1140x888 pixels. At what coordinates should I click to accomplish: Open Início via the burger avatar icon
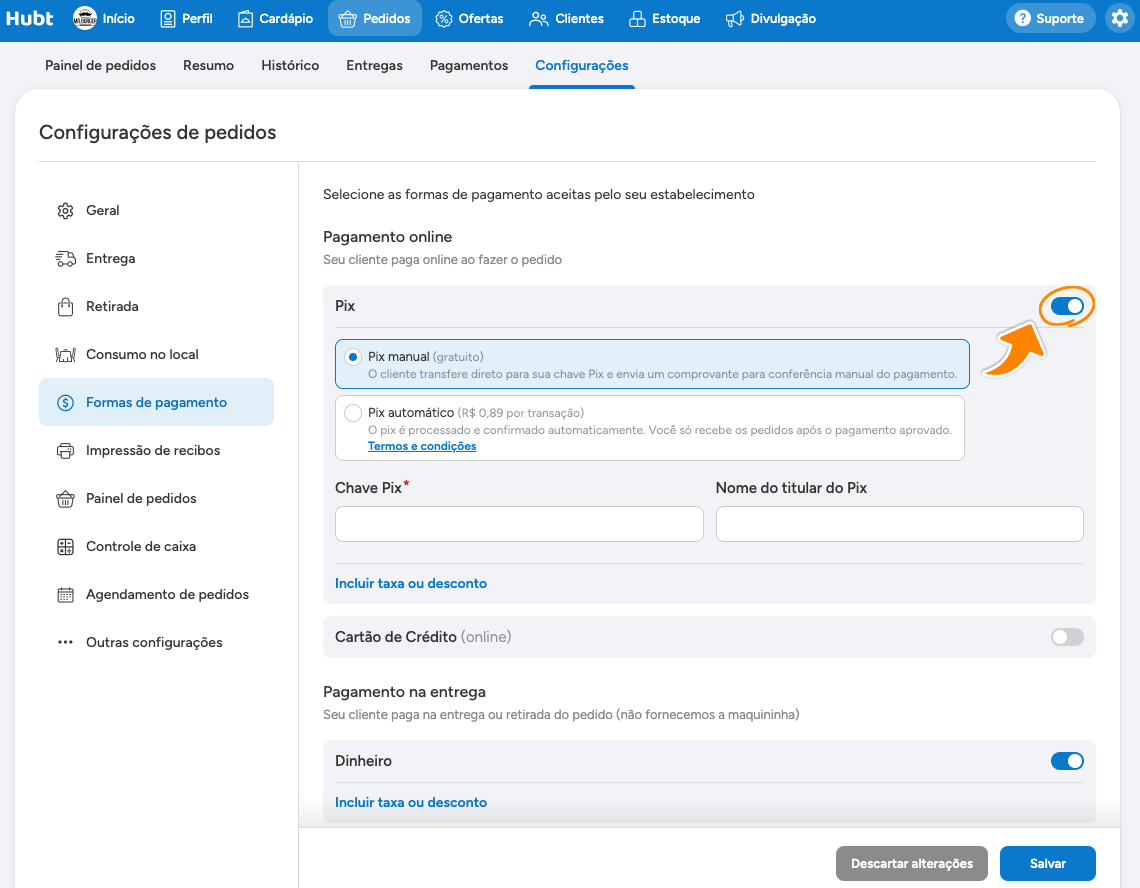click(x=85, y=18)
